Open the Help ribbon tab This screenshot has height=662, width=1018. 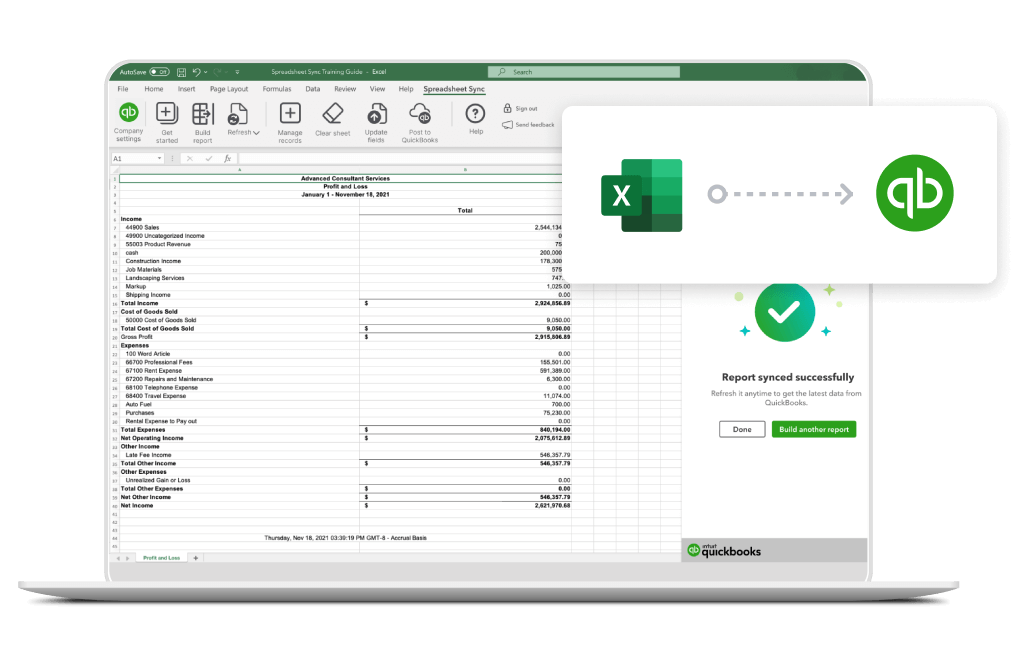(x=406, y=89)
